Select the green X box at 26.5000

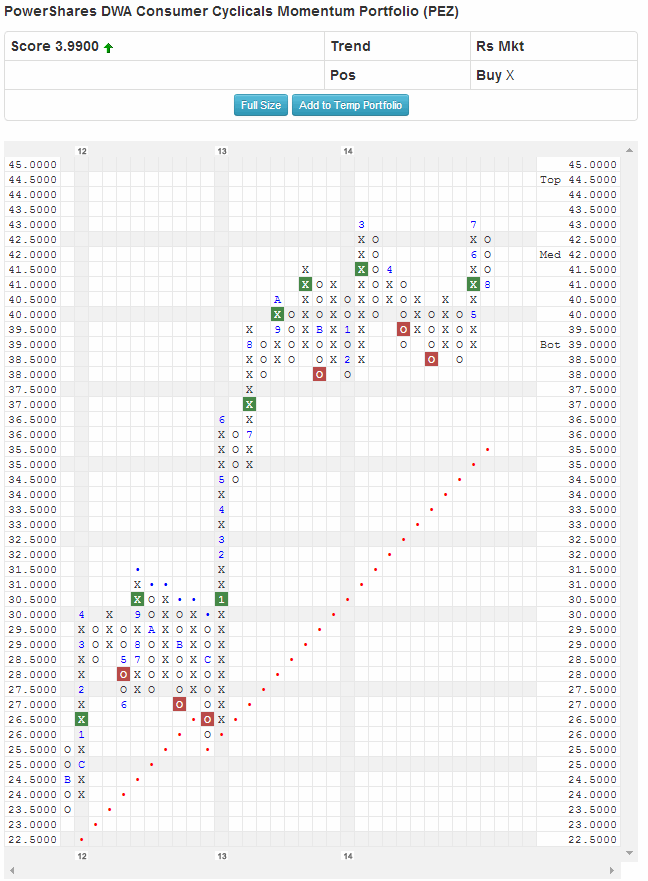coord(81,719)
